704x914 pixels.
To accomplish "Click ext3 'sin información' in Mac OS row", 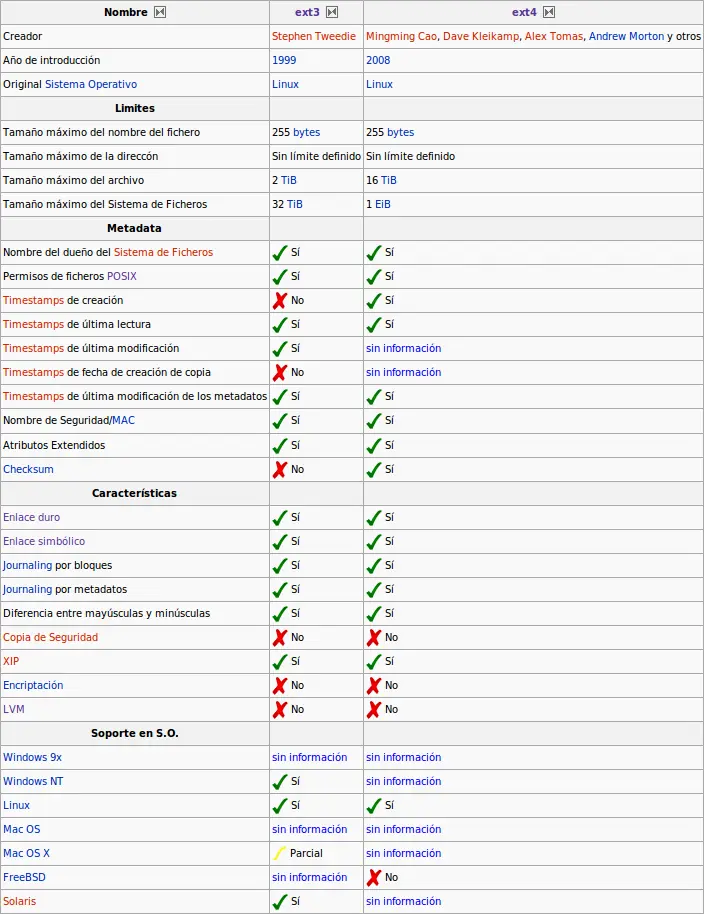I will coord(309,829).
